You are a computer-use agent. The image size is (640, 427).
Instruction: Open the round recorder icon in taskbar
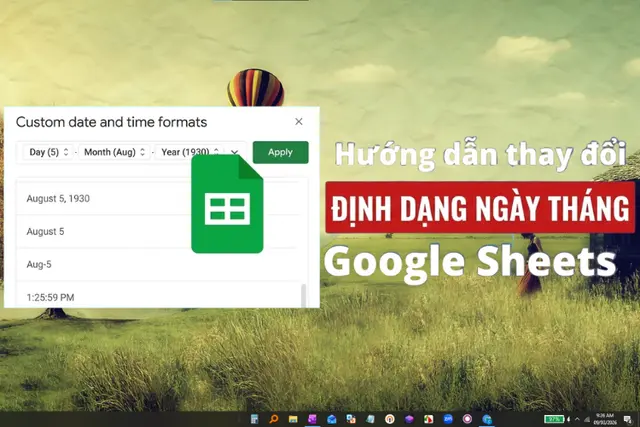(467, 419)
